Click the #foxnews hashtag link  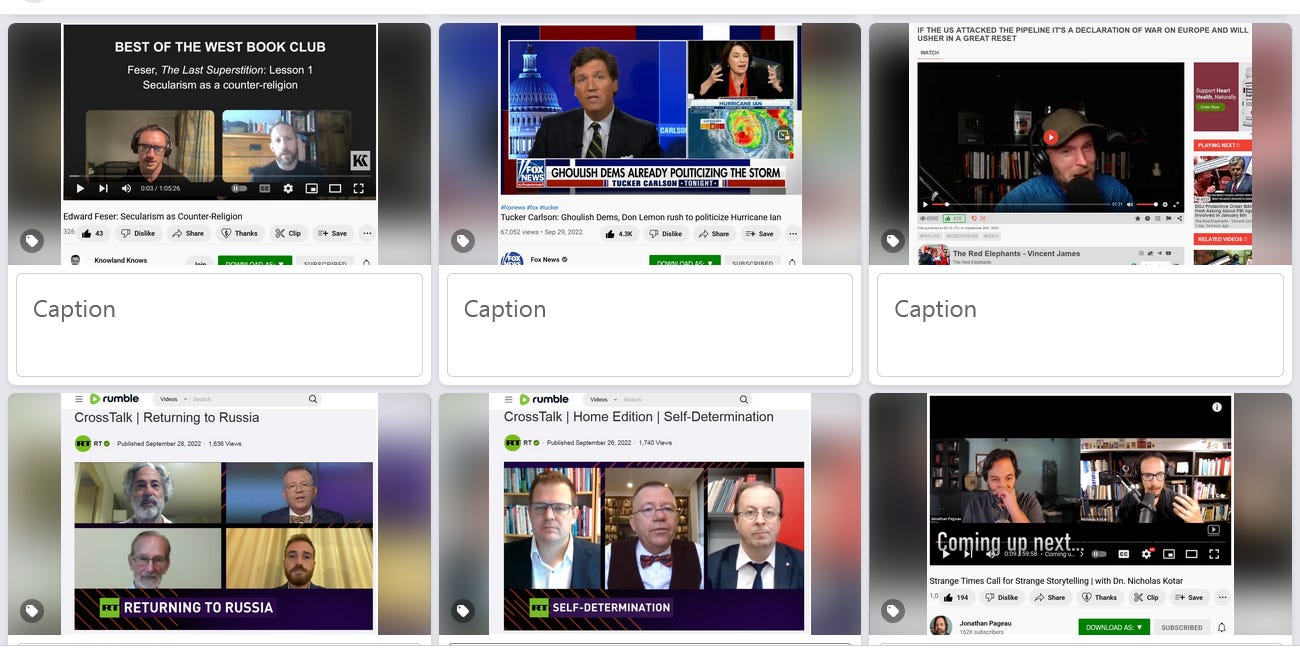[511, 207]
